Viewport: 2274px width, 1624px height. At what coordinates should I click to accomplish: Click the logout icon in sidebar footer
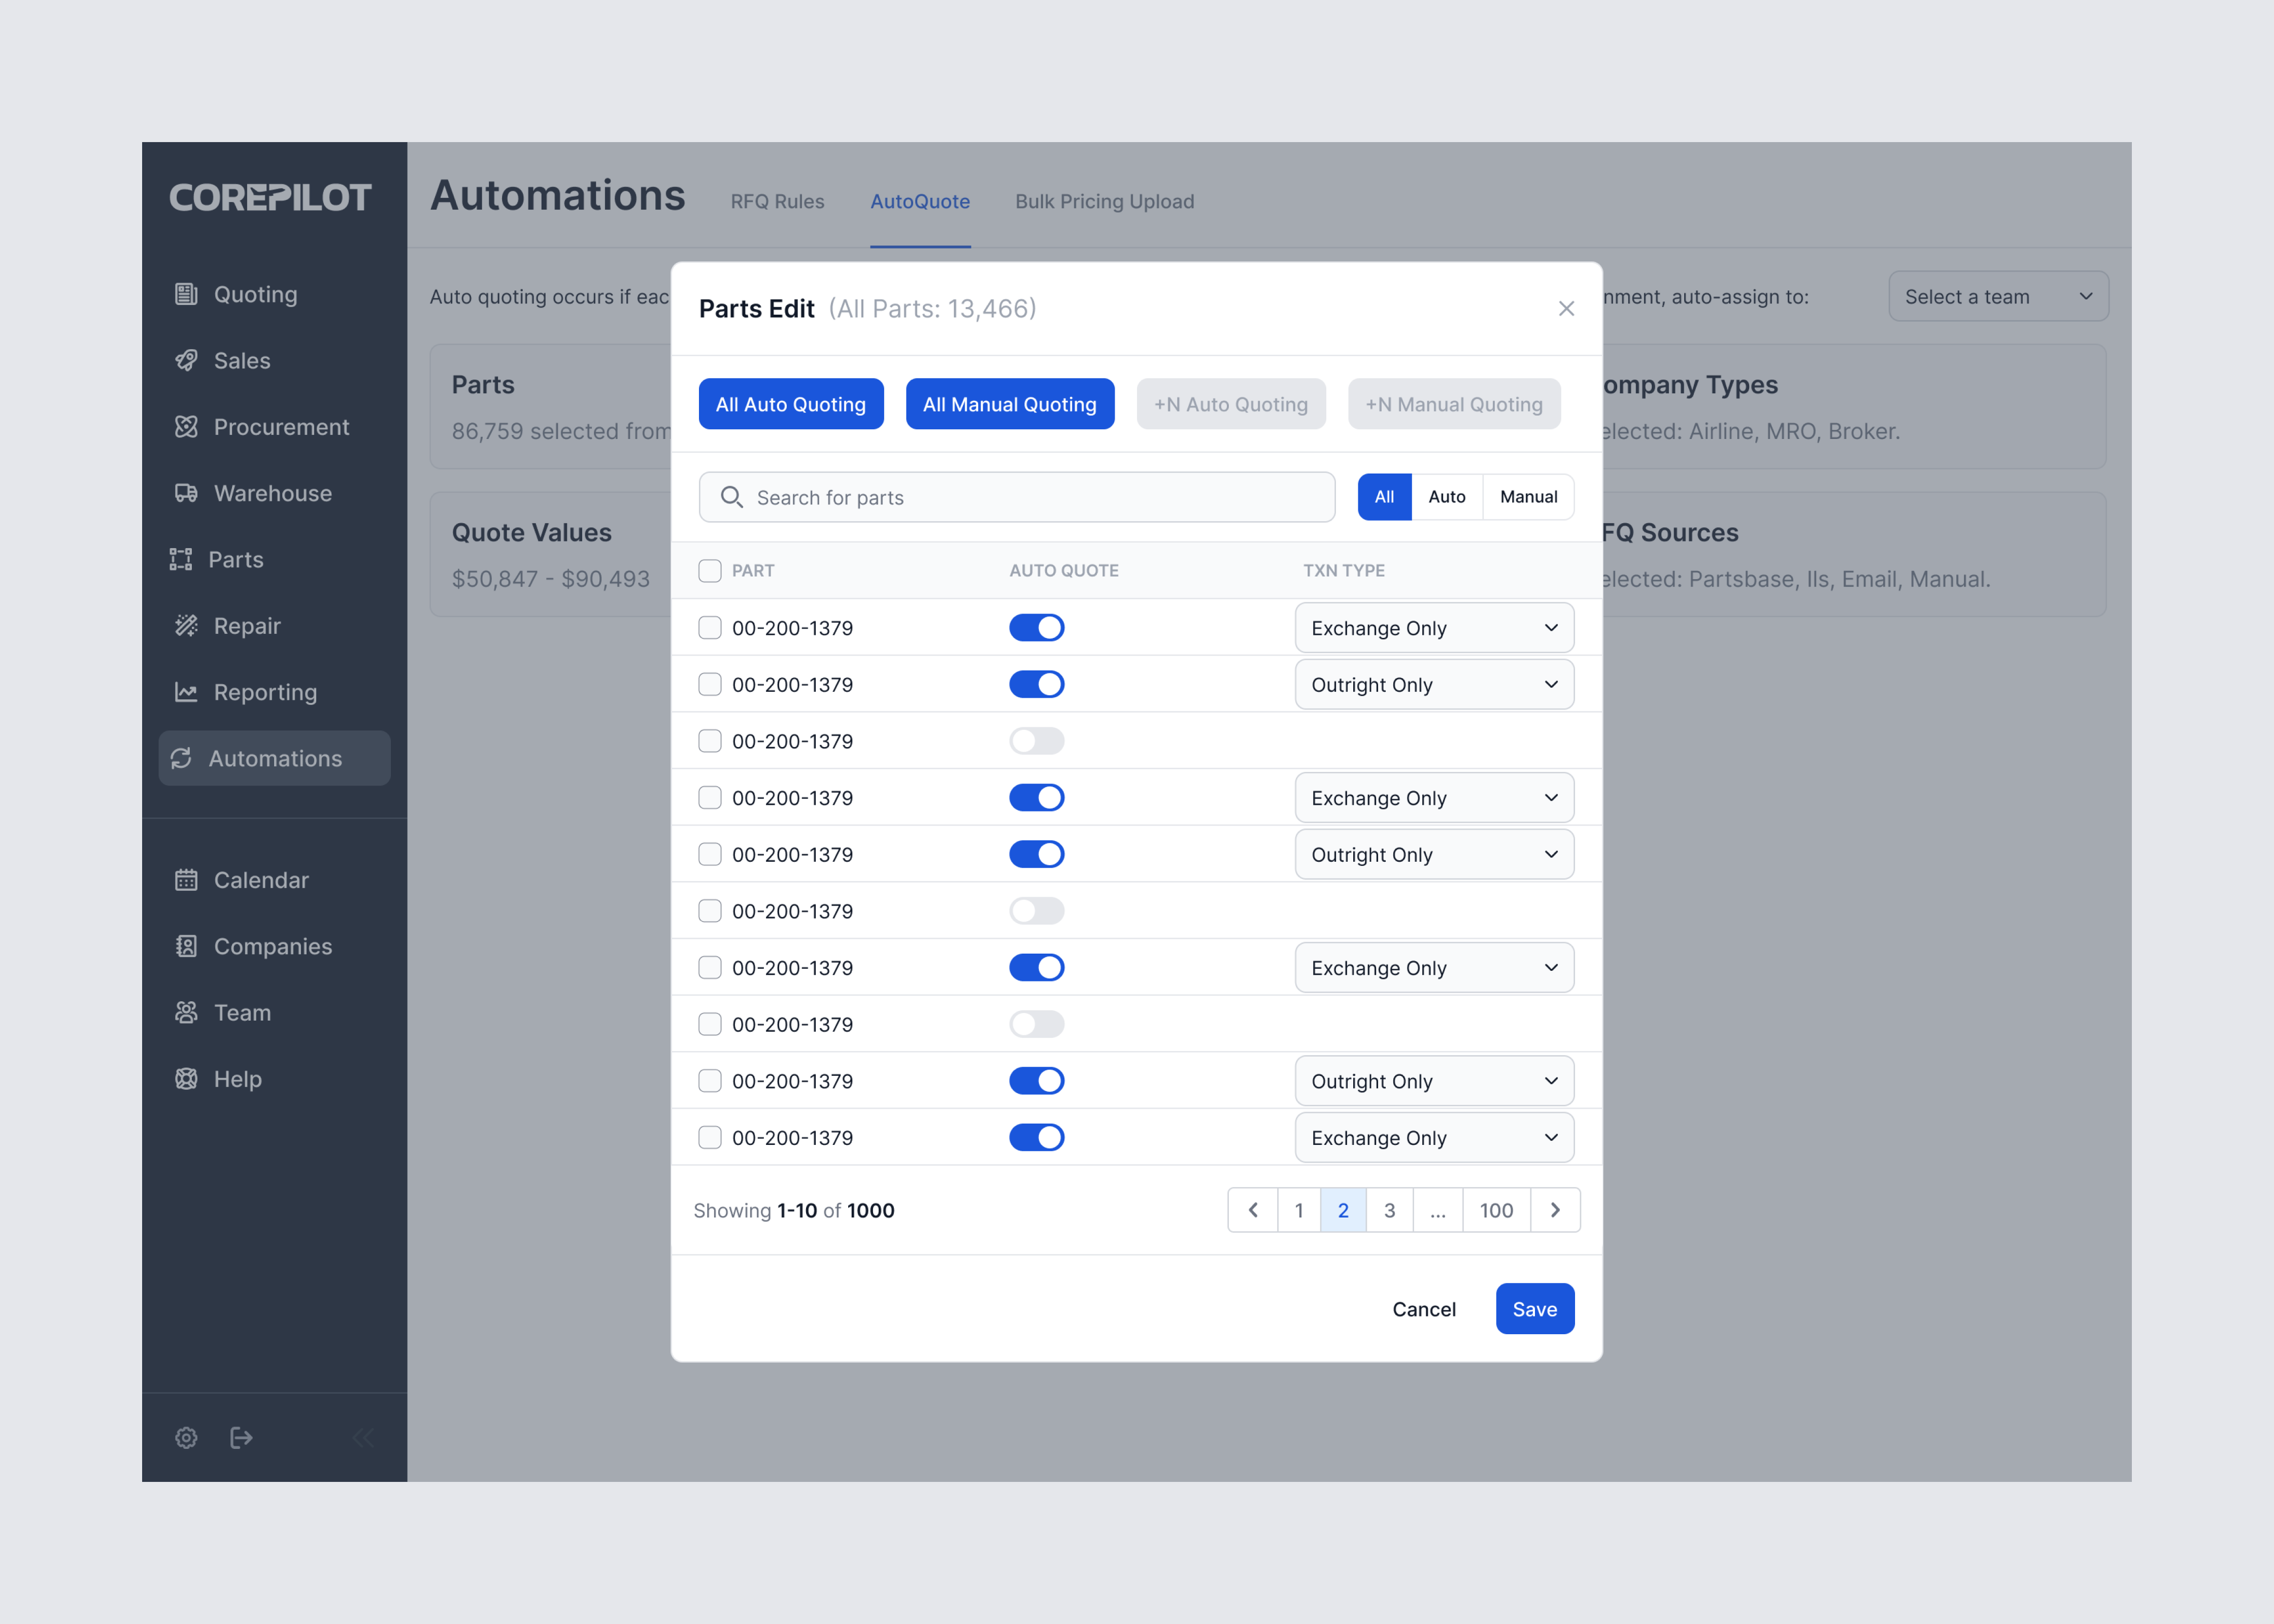point(241,1437)
